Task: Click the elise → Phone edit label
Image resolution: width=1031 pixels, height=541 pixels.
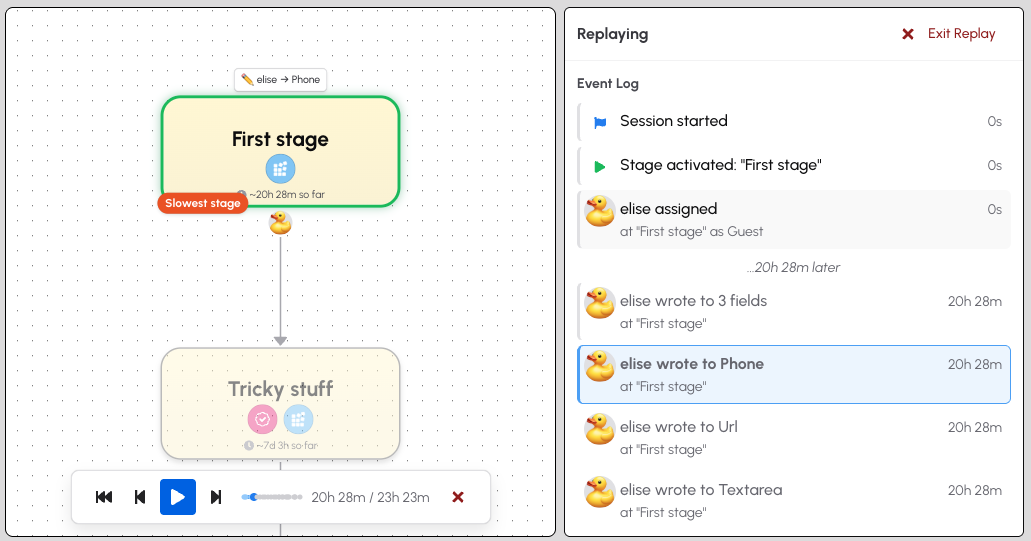Action: point(281,80)
